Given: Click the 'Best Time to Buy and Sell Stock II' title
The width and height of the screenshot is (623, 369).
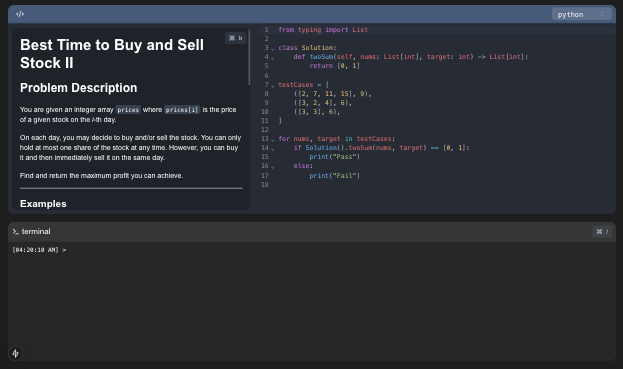Looking at the screenshot, I should coord(112,54).
